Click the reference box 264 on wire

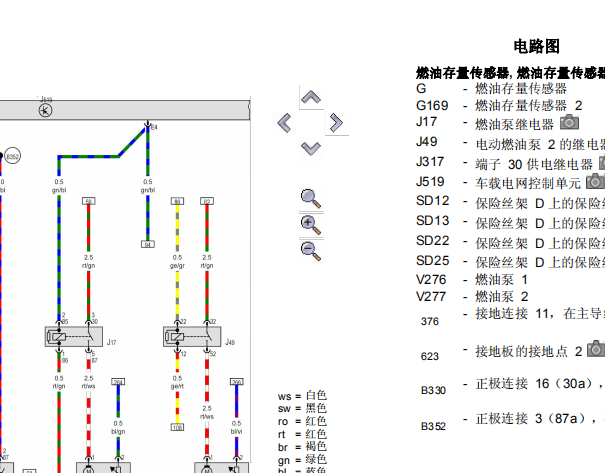(118, 382)
